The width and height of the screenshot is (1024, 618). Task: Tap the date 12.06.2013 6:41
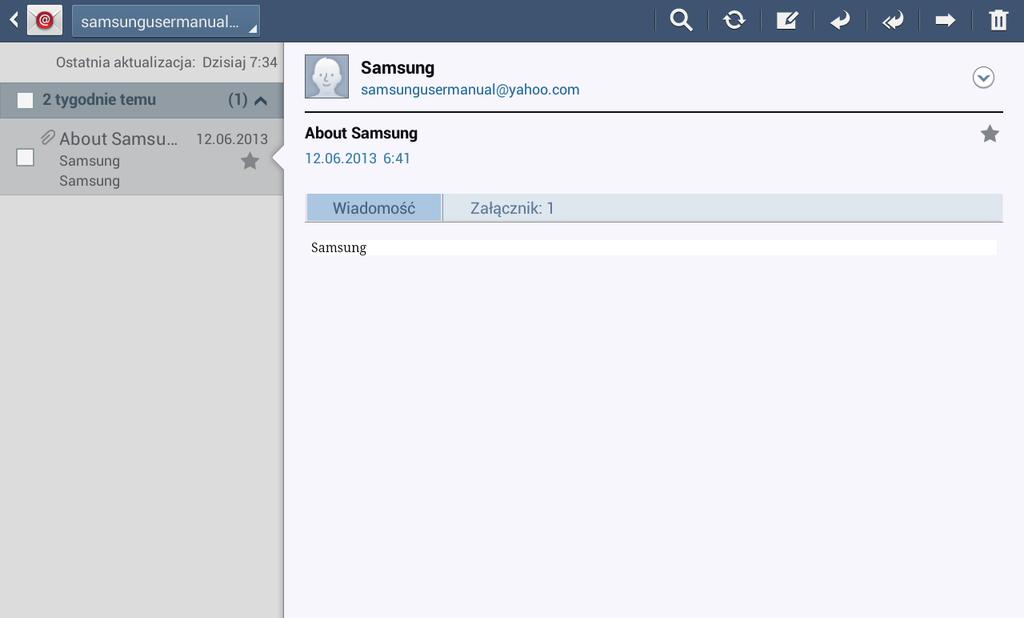tap(357, 158)
